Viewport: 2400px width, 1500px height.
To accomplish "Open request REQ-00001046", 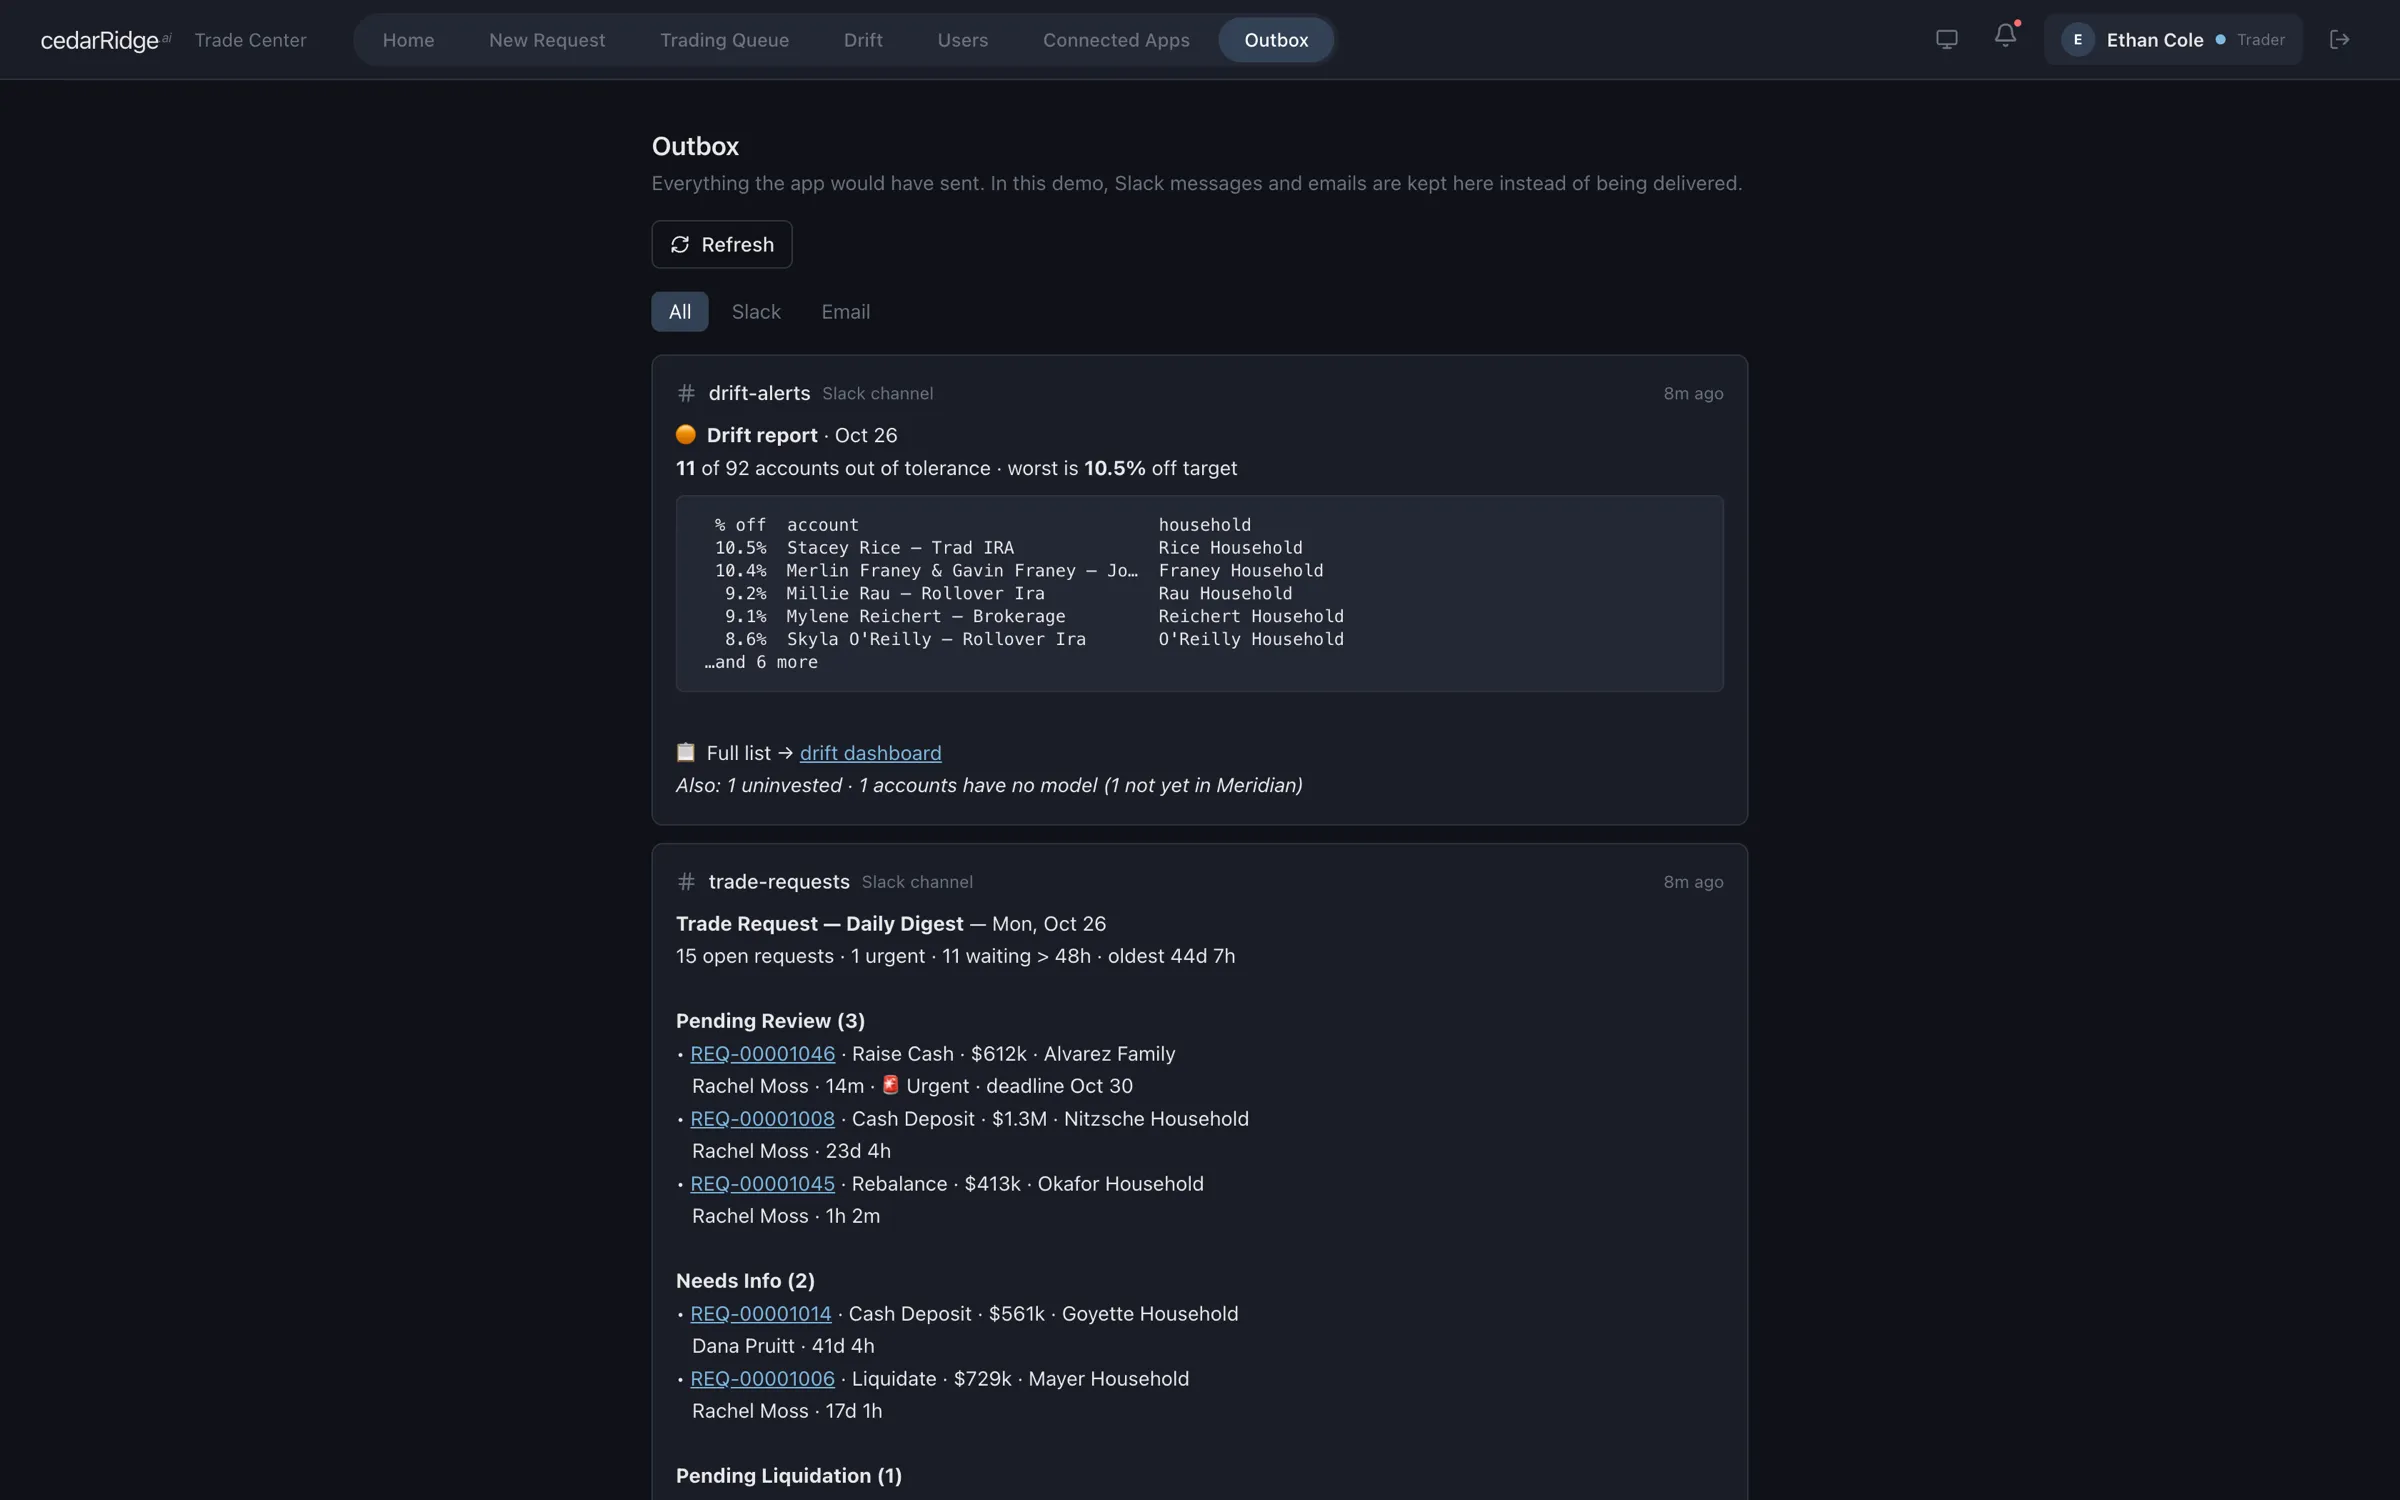I will click(x=762, y=1054).
